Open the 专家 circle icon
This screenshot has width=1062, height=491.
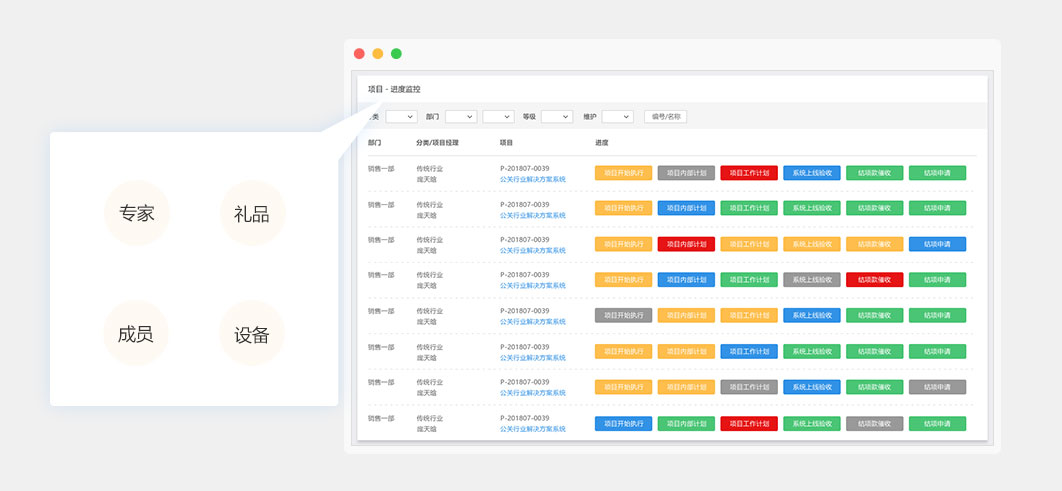(136, 213)
